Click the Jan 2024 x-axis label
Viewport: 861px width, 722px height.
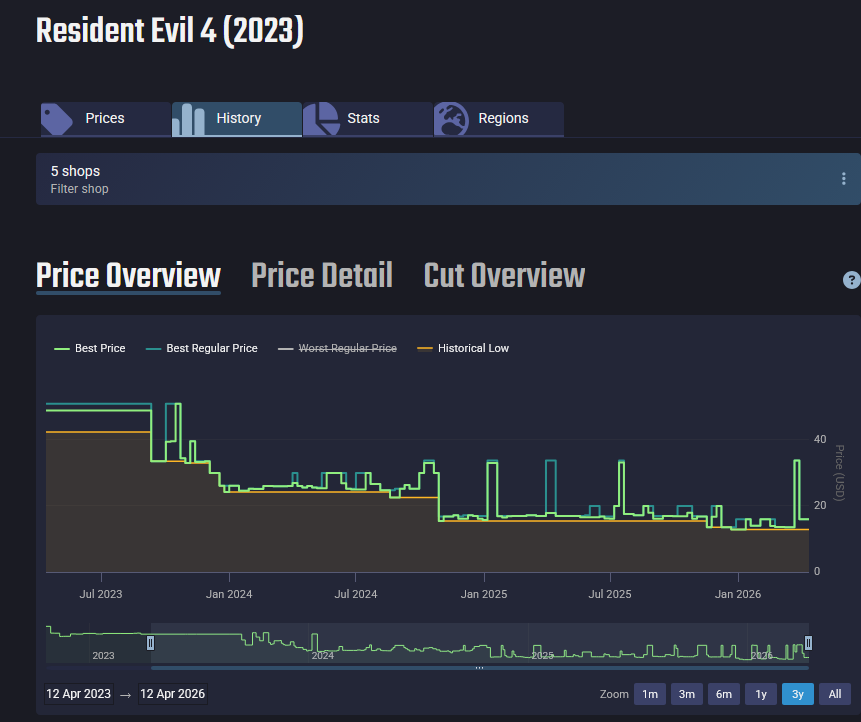click(x=229, y=594)
